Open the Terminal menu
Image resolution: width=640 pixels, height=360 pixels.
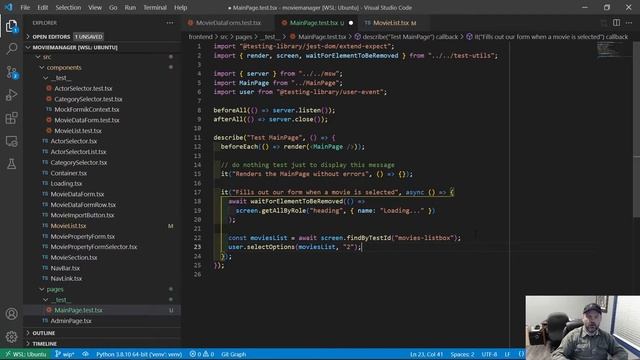(x=155, y=7)
